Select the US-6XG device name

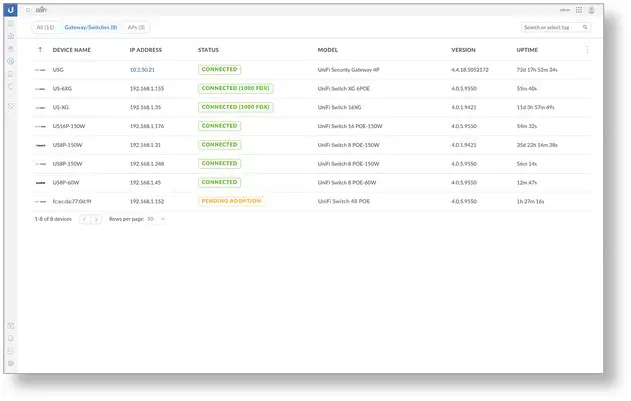coord(62,89)
